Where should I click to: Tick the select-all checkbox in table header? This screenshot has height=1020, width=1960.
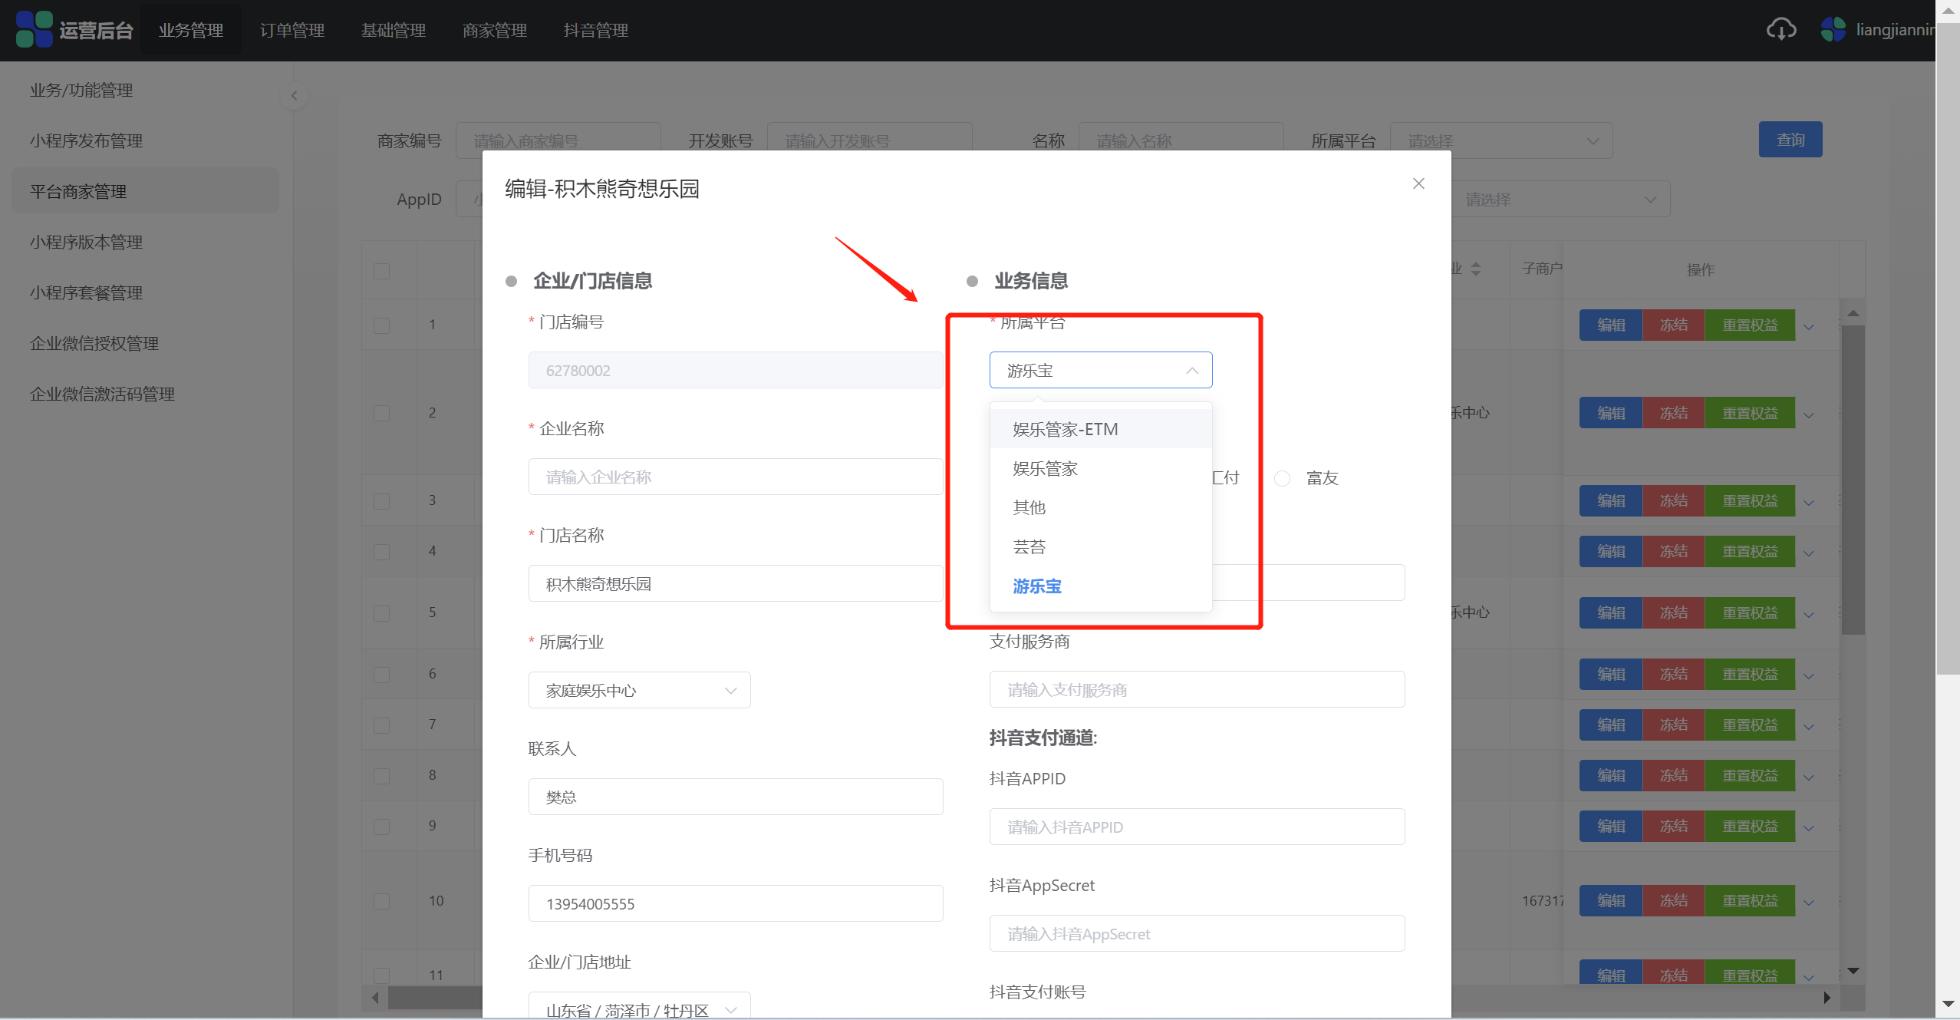(x=382, y=270)
